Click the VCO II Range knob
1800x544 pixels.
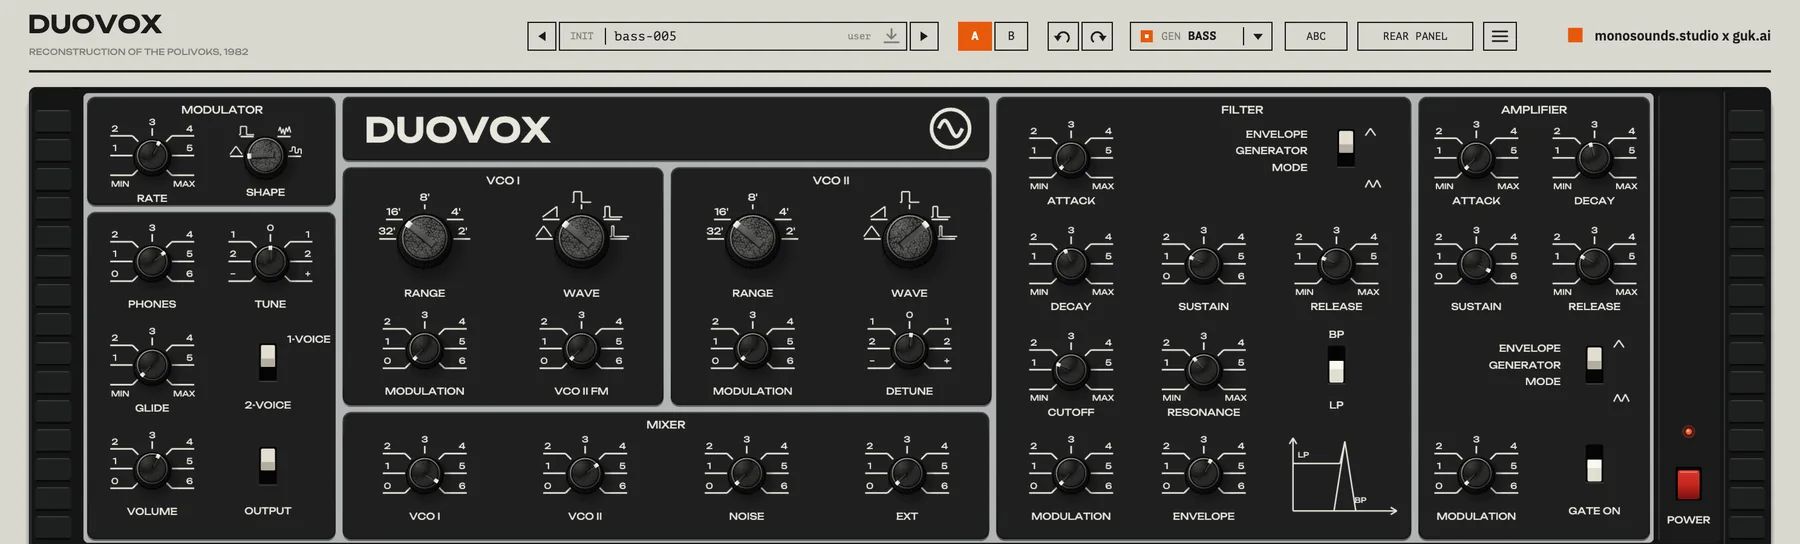[x=752, y=239]
